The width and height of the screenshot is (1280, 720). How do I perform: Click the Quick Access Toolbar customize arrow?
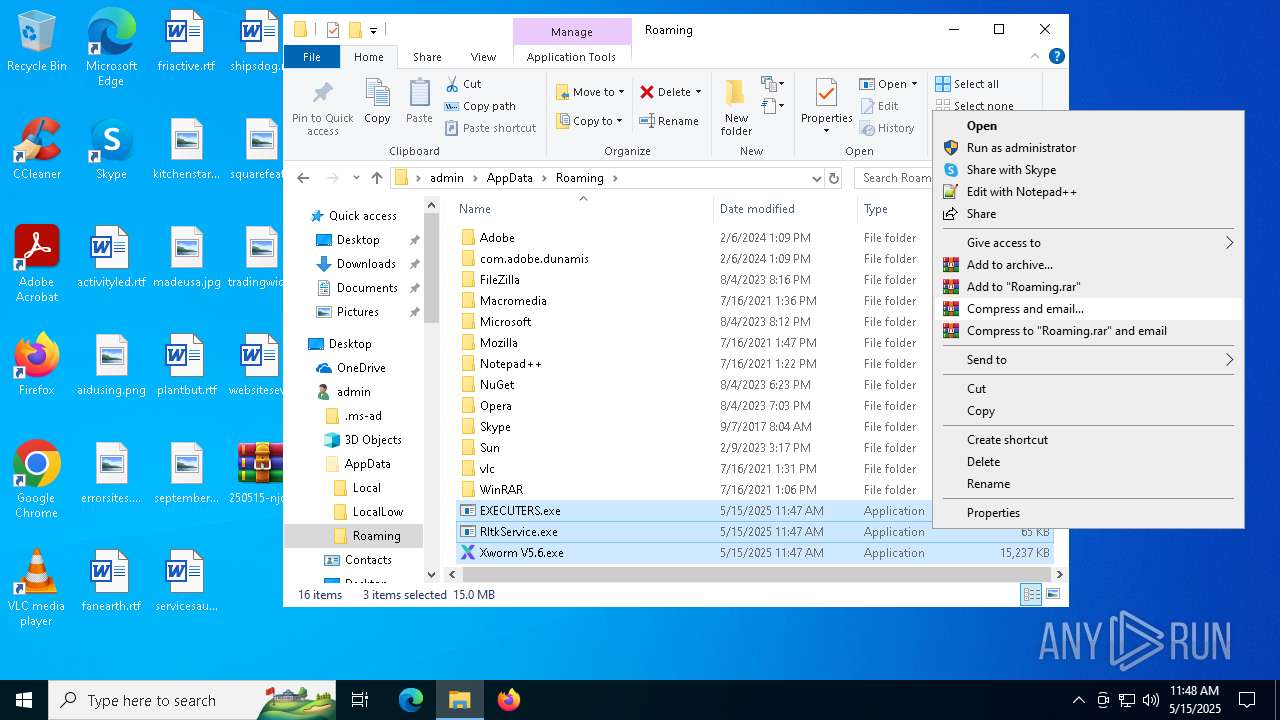pos(373,30)
